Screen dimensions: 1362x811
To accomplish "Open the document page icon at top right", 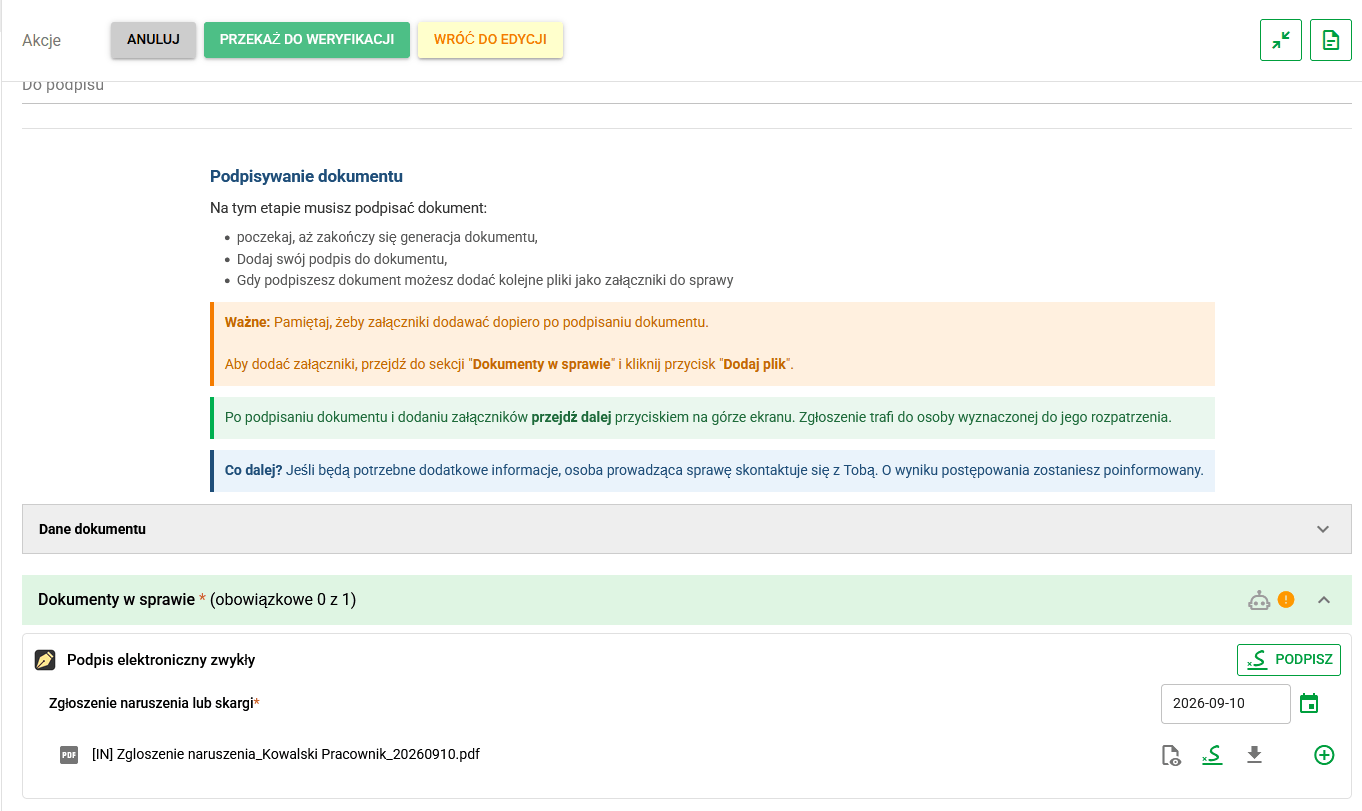I will coord(1331,40).
